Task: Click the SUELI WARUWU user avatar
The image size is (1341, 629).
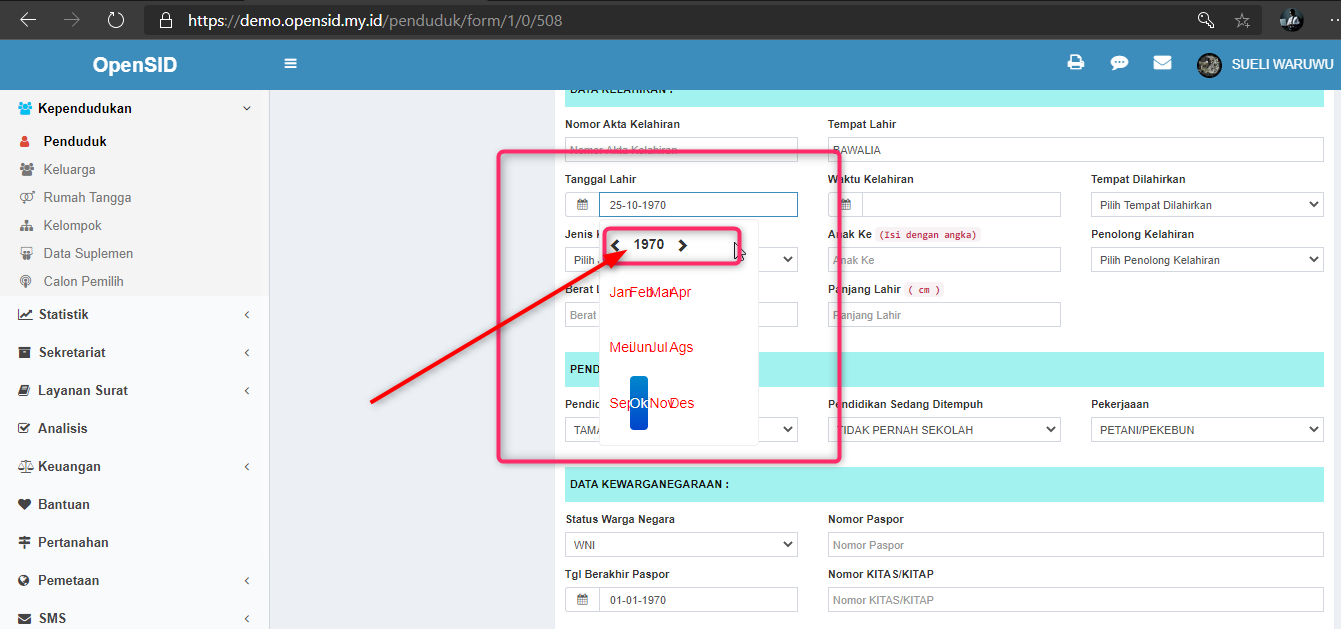Action: pyautogui.click(x=1209, y=65)
